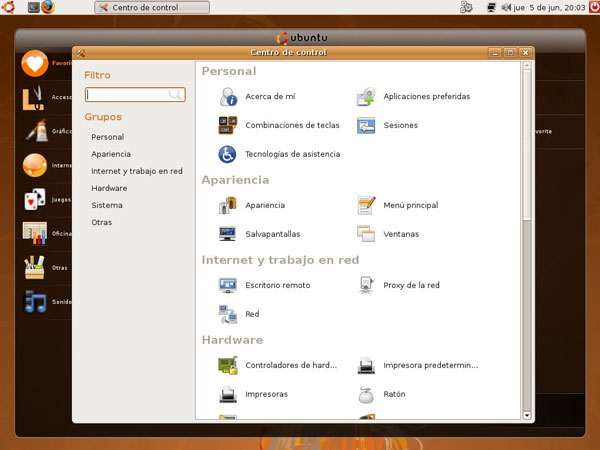Open the Ratón mouse icon
Viewport: 600px width, 450px height.
pyautogui.click(x=366, y=395)
